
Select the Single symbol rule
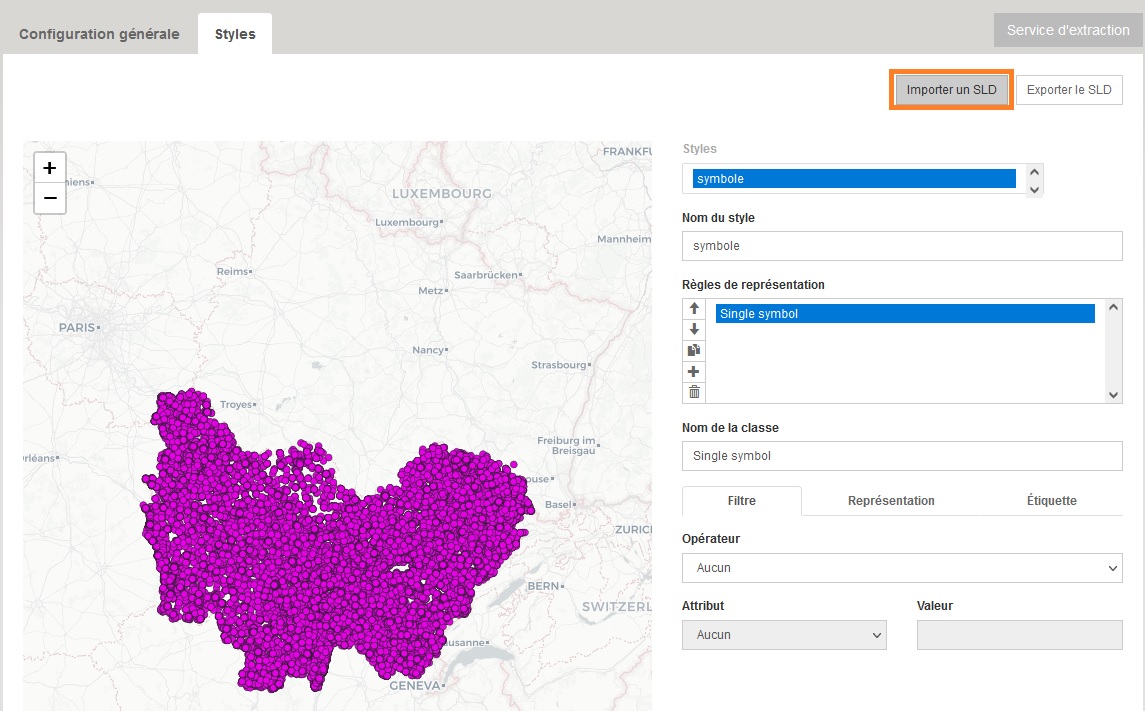click(905, 314)
